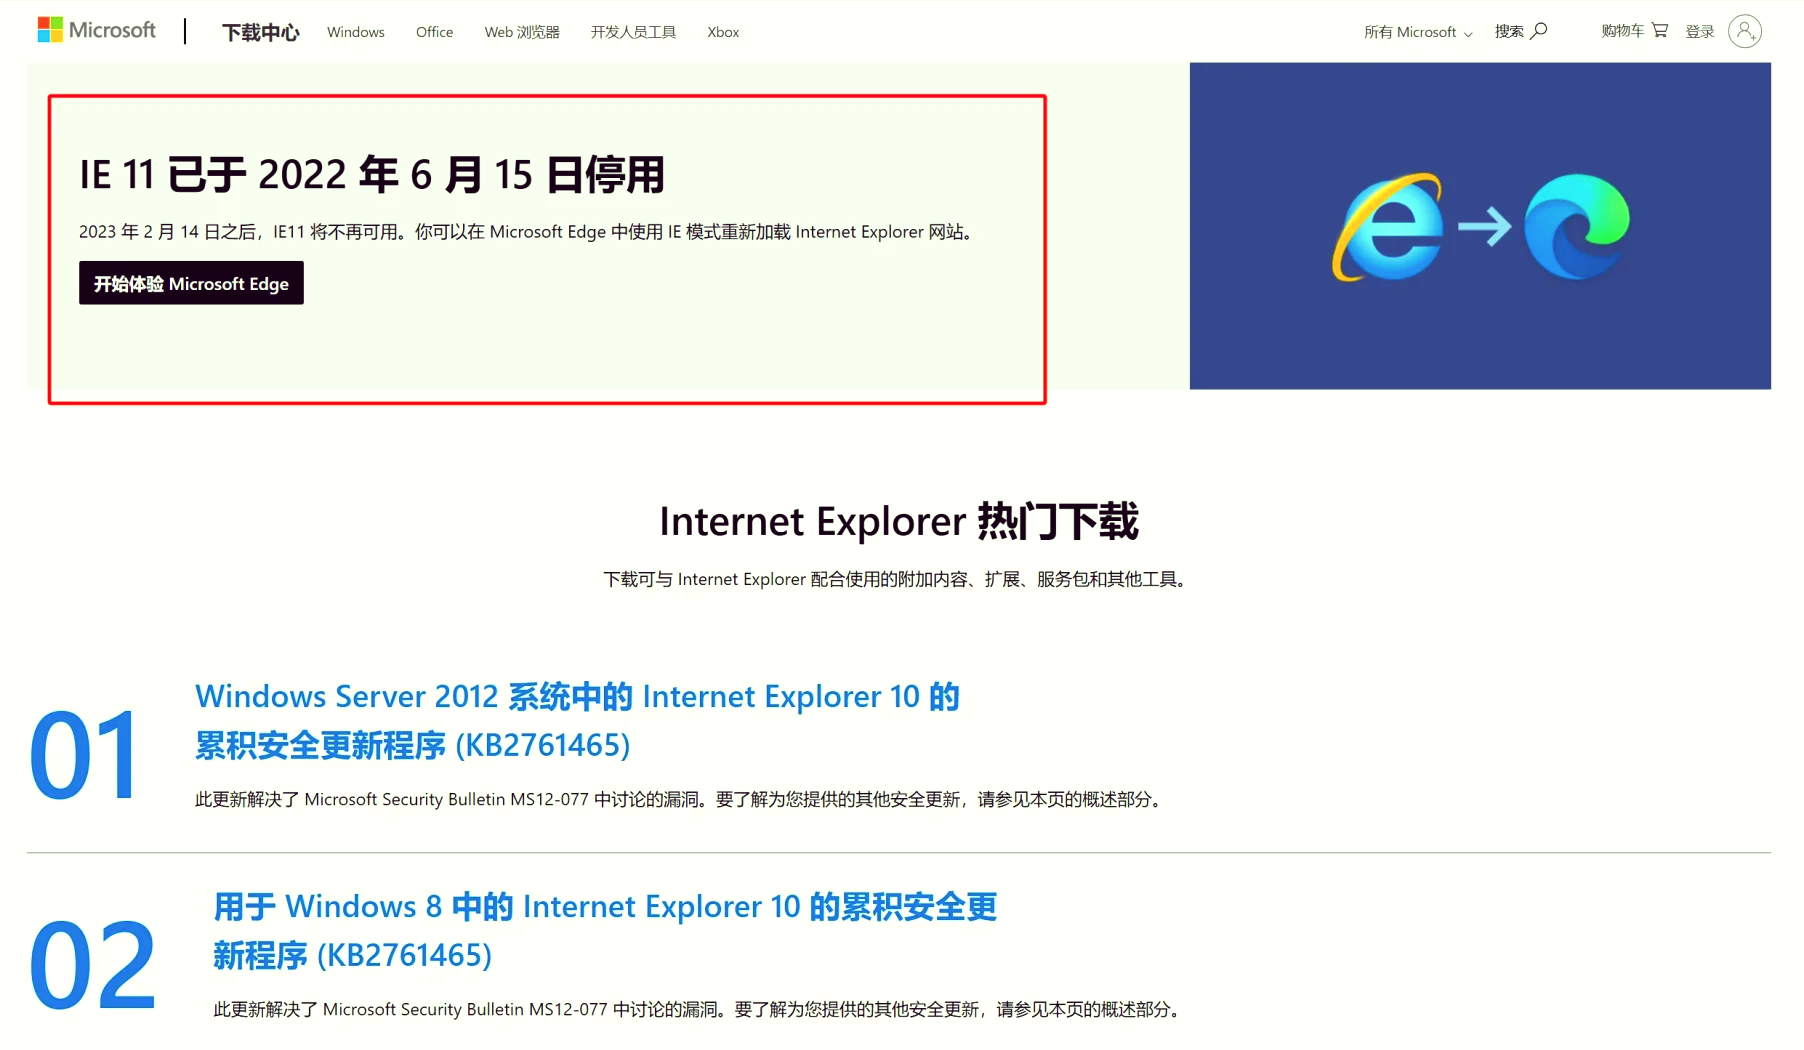Click the IE to Edge banner image

click(x=1480, y=226)
